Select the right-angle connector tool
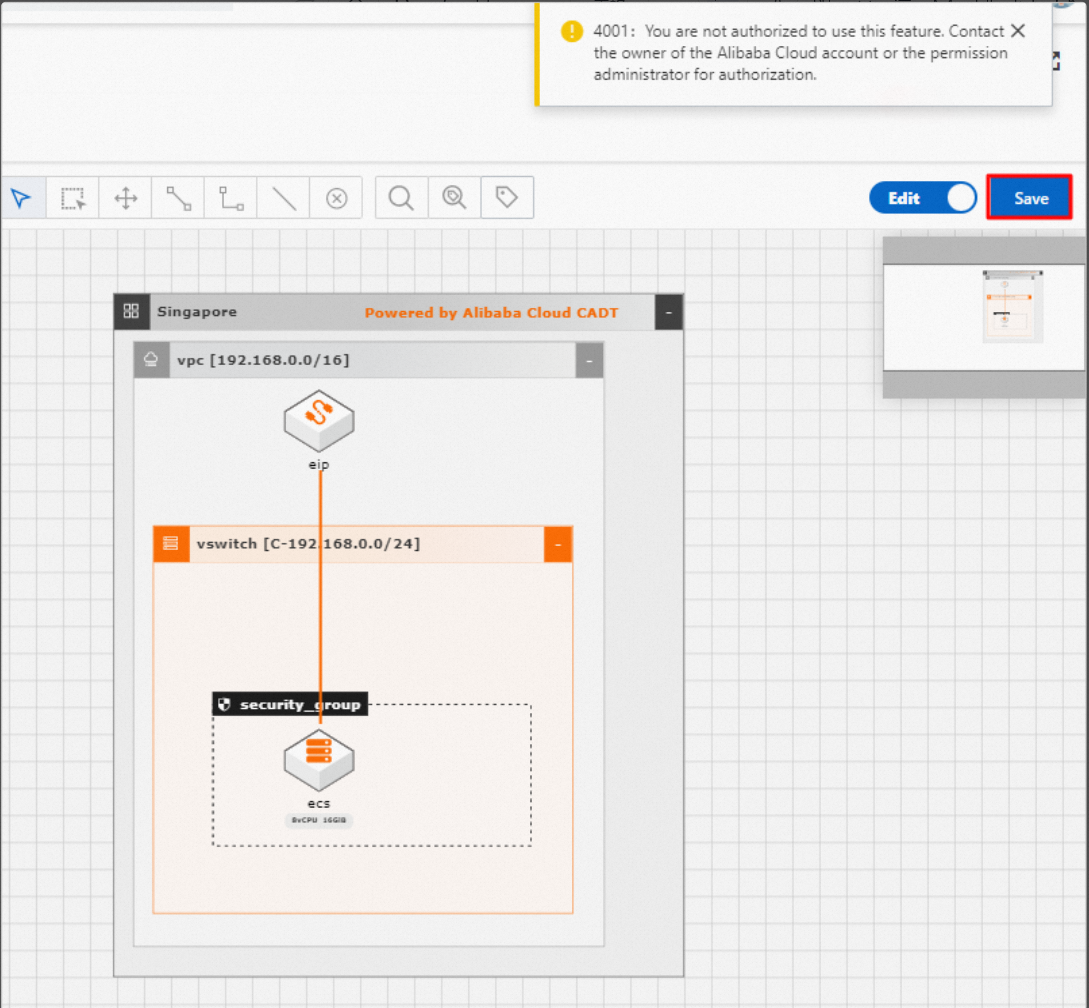The width and height of the screenshot is (1089, 1008). (231, 199)
